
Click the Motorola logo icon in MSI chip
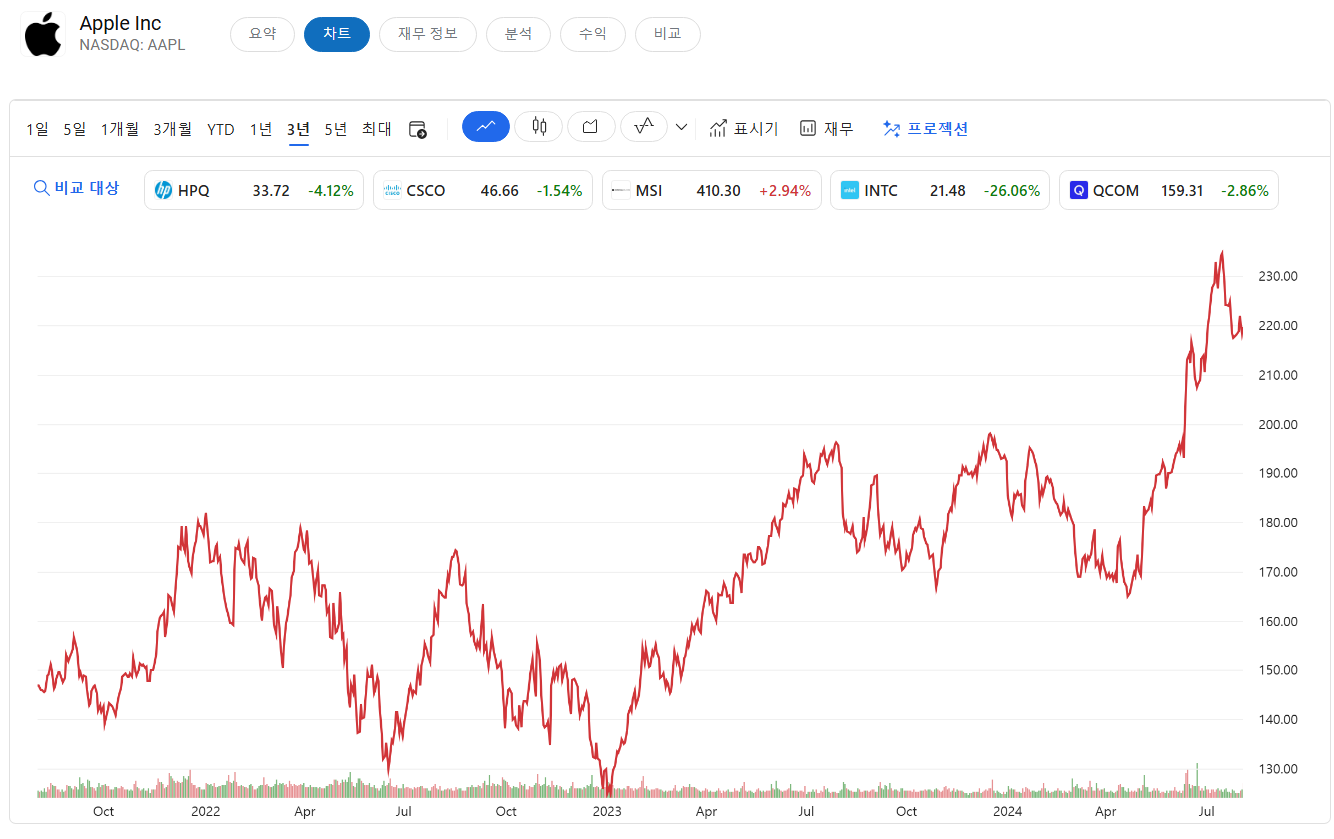coord(621,190)
